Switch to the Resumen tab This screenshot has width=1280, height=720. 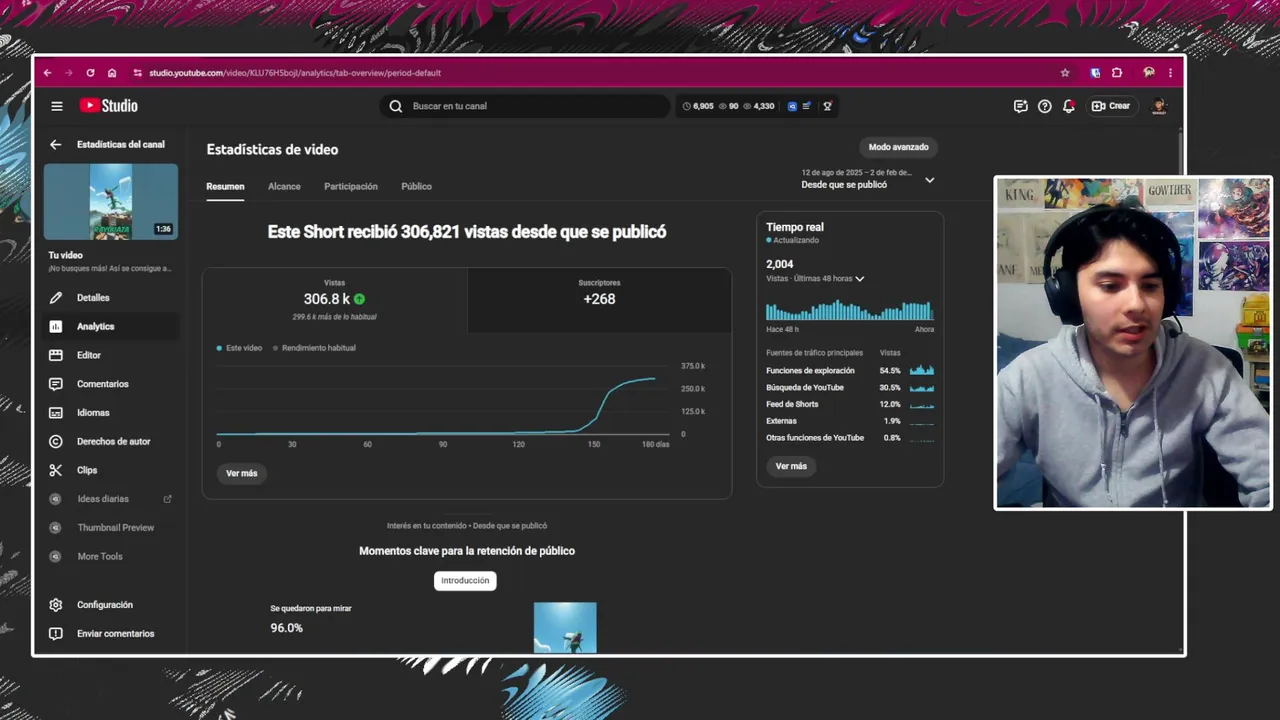pos(225,186)
